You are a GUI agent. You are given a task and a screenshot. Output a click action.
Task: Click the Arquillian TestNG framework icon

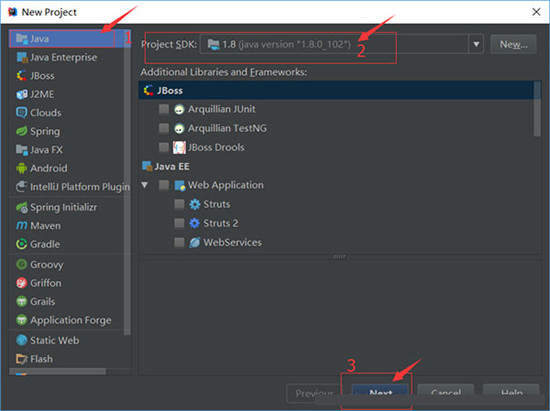point(179,128)
